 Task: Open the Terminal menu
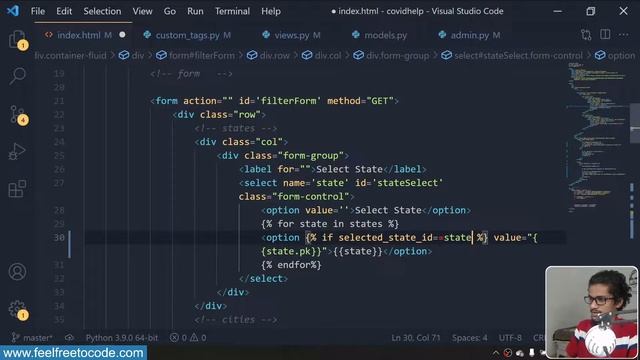[232, 11]
